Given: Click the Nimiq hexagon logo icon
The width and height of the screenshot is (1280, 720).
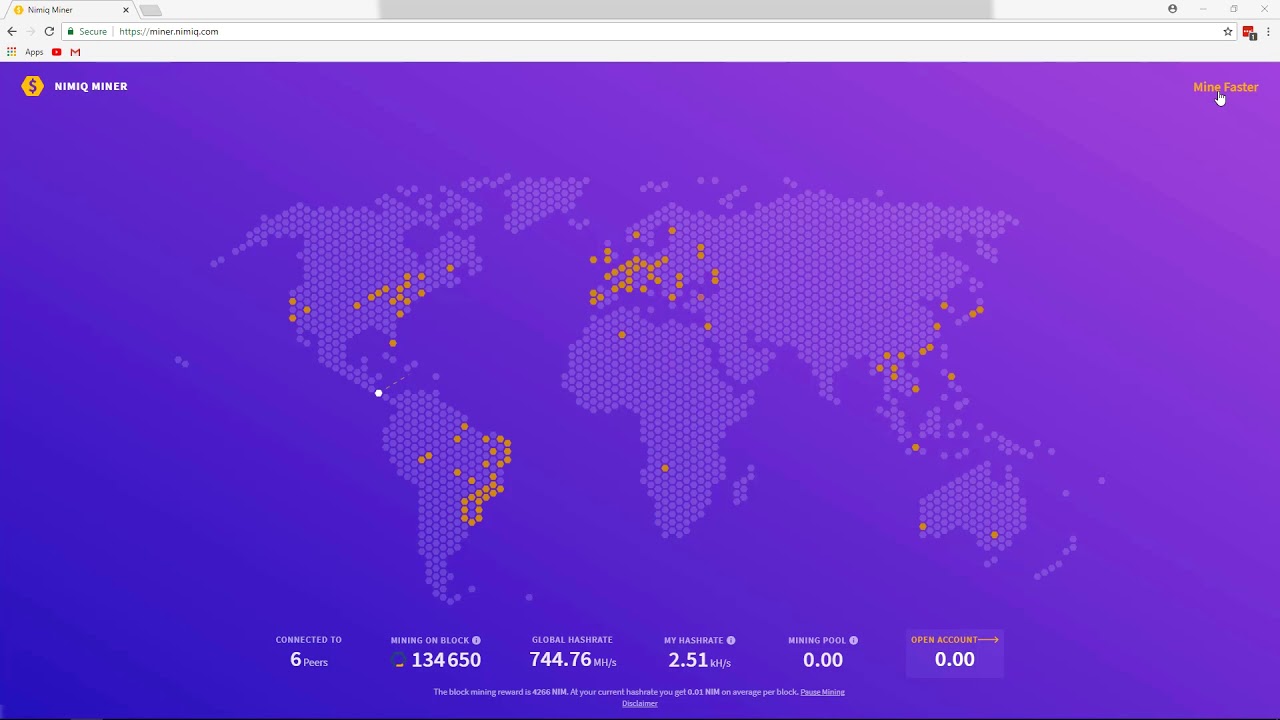Looking at the screenshot, I should [x=33, y=86].
